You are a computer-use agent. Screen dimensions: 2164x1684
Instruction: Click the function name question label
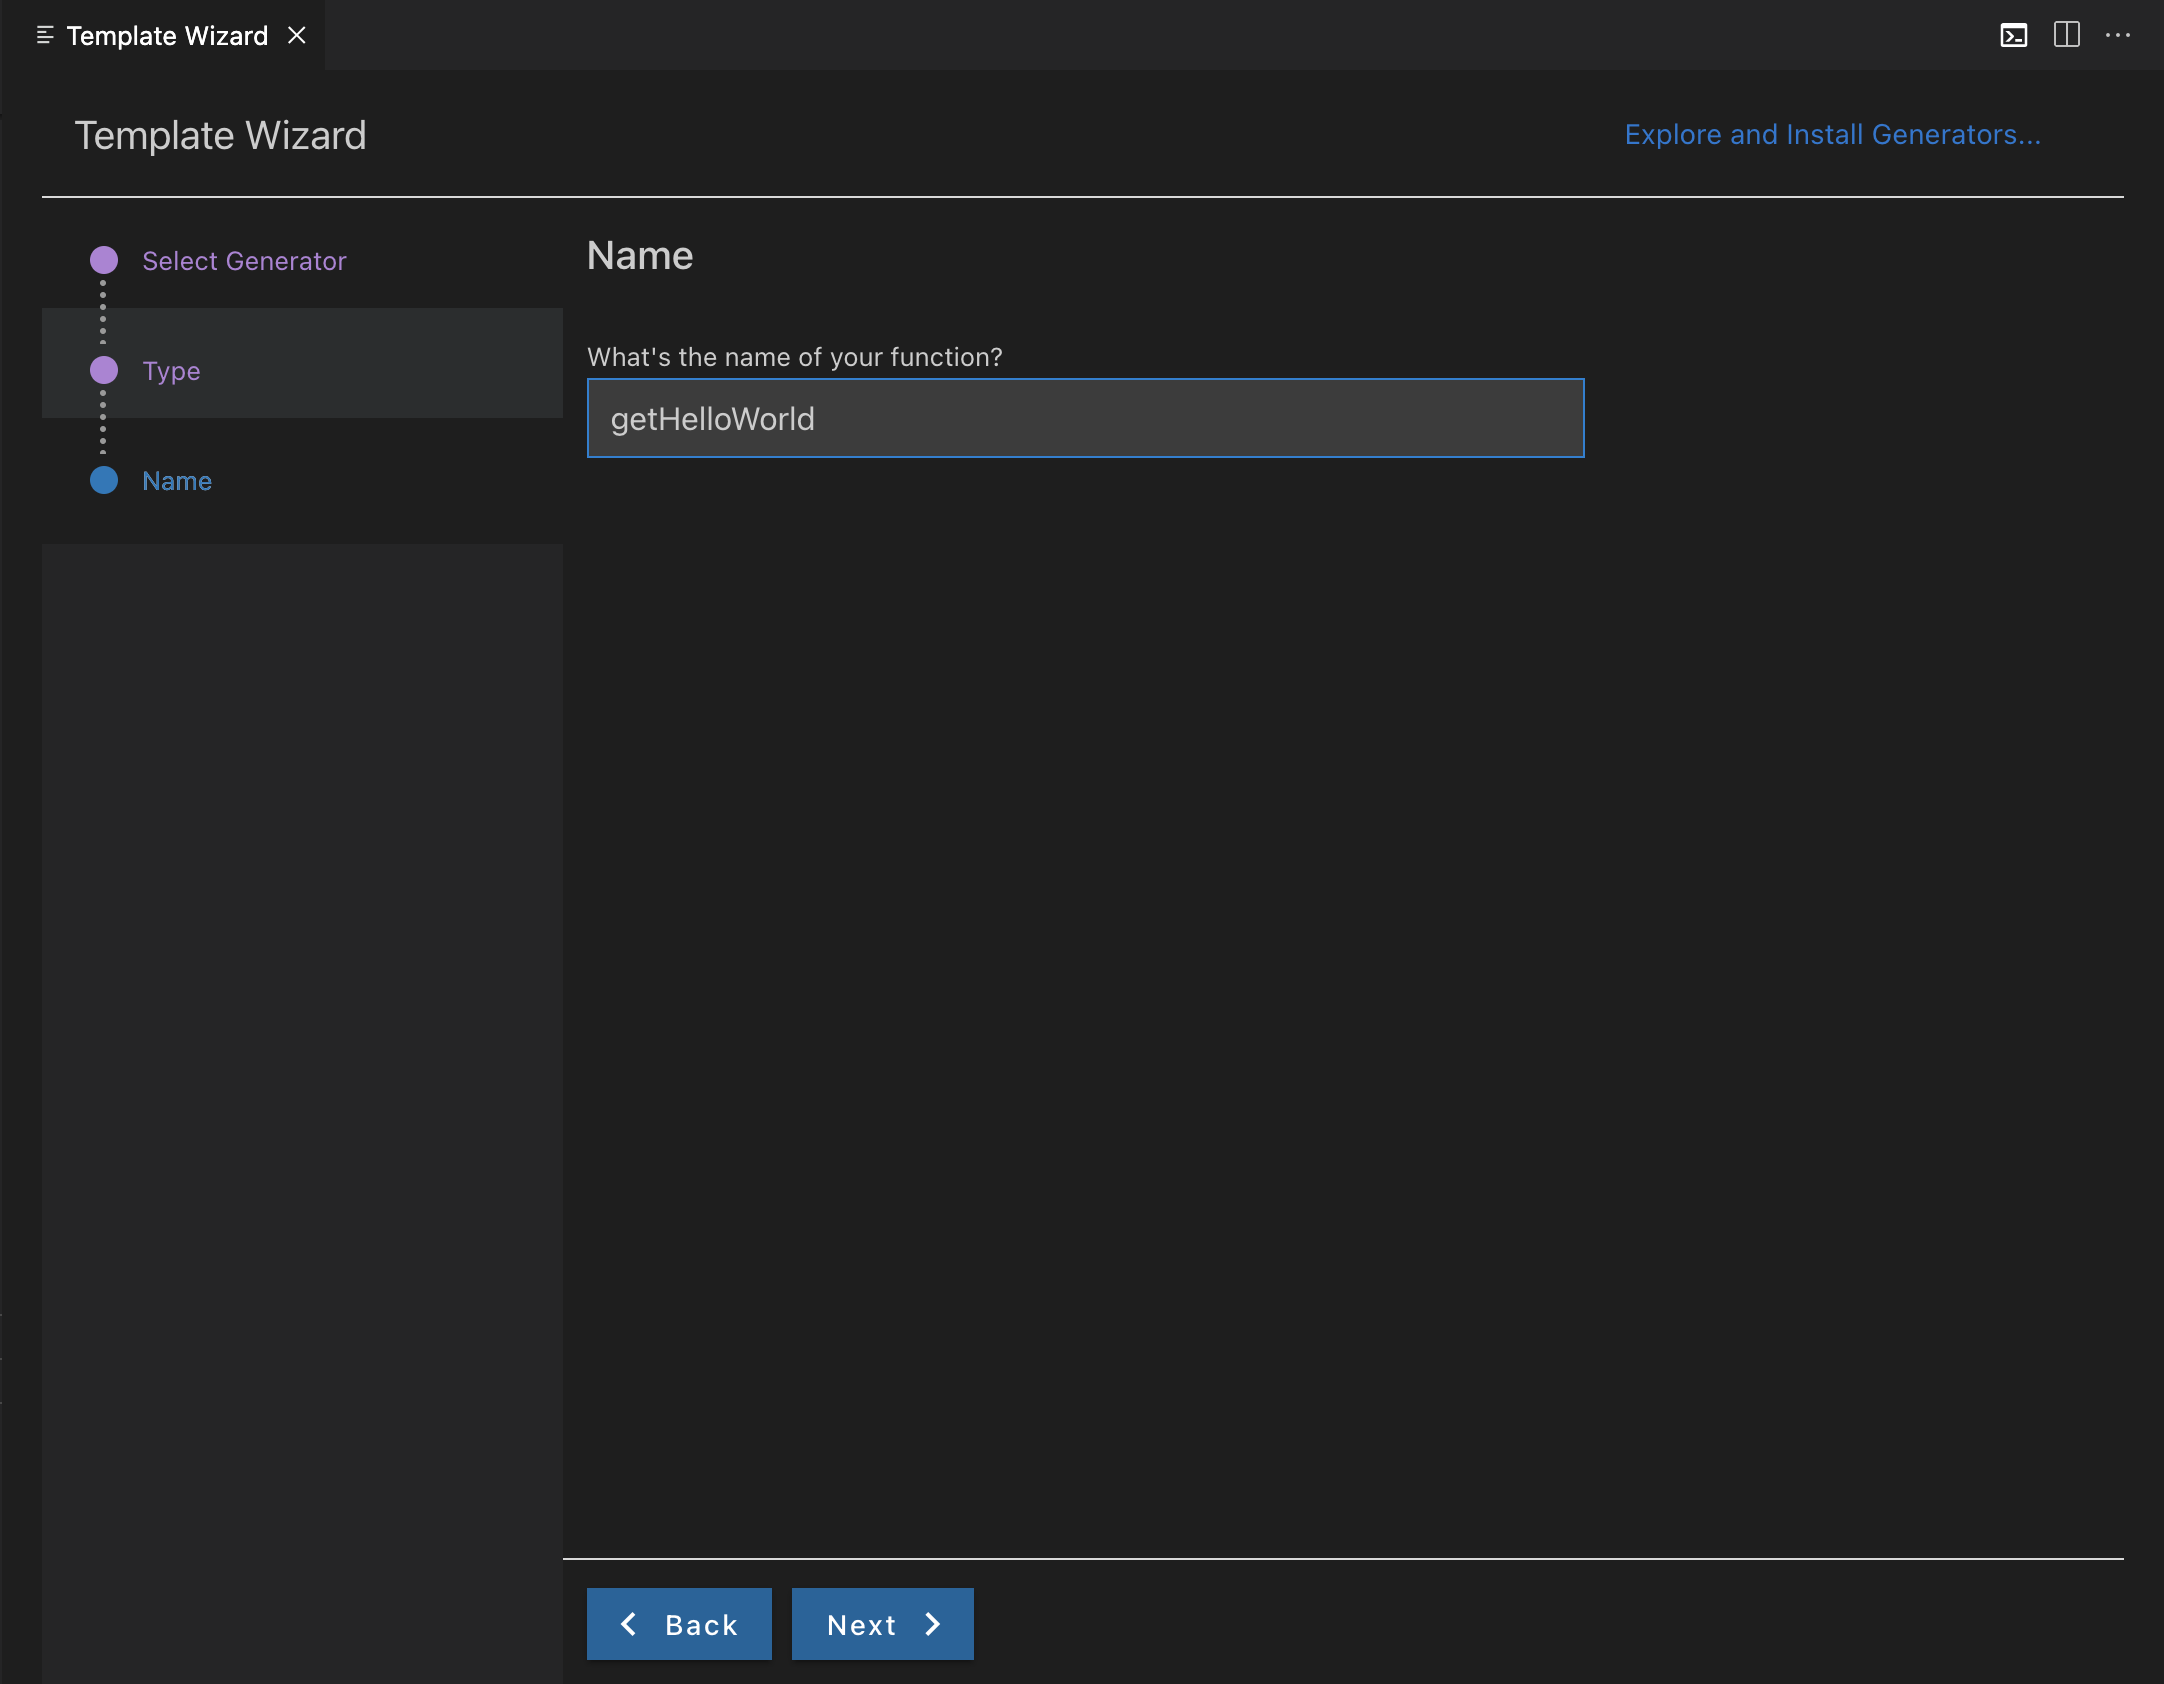click(794, 357)
